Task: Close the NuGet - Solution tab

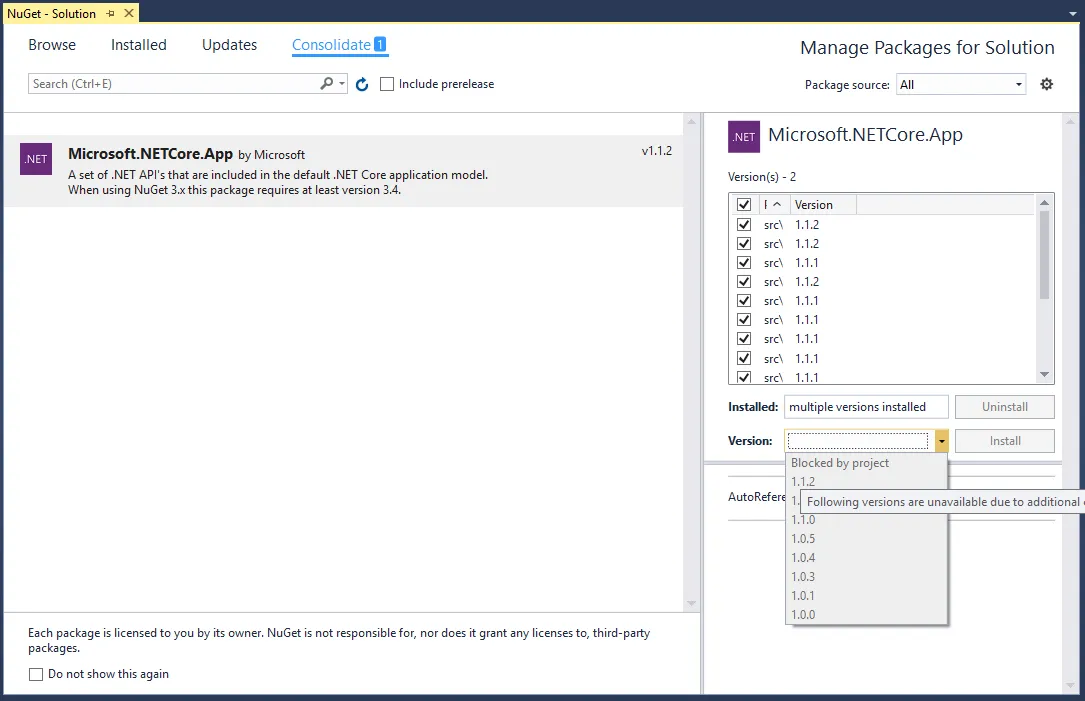Action: 129,13
